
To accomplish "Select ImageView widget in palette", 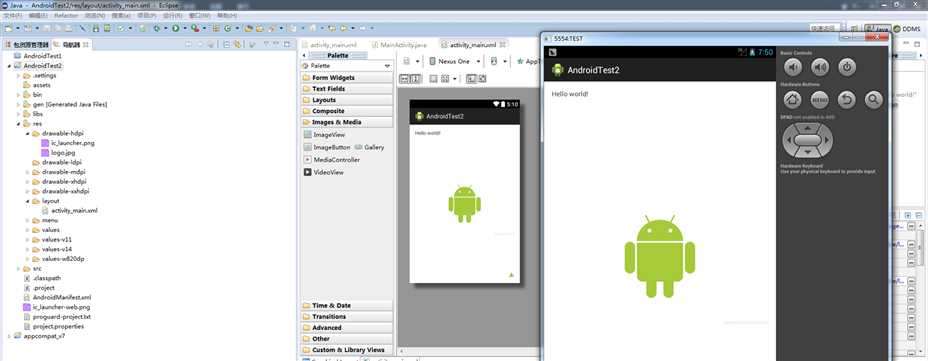I will click(x=324, y=135).
